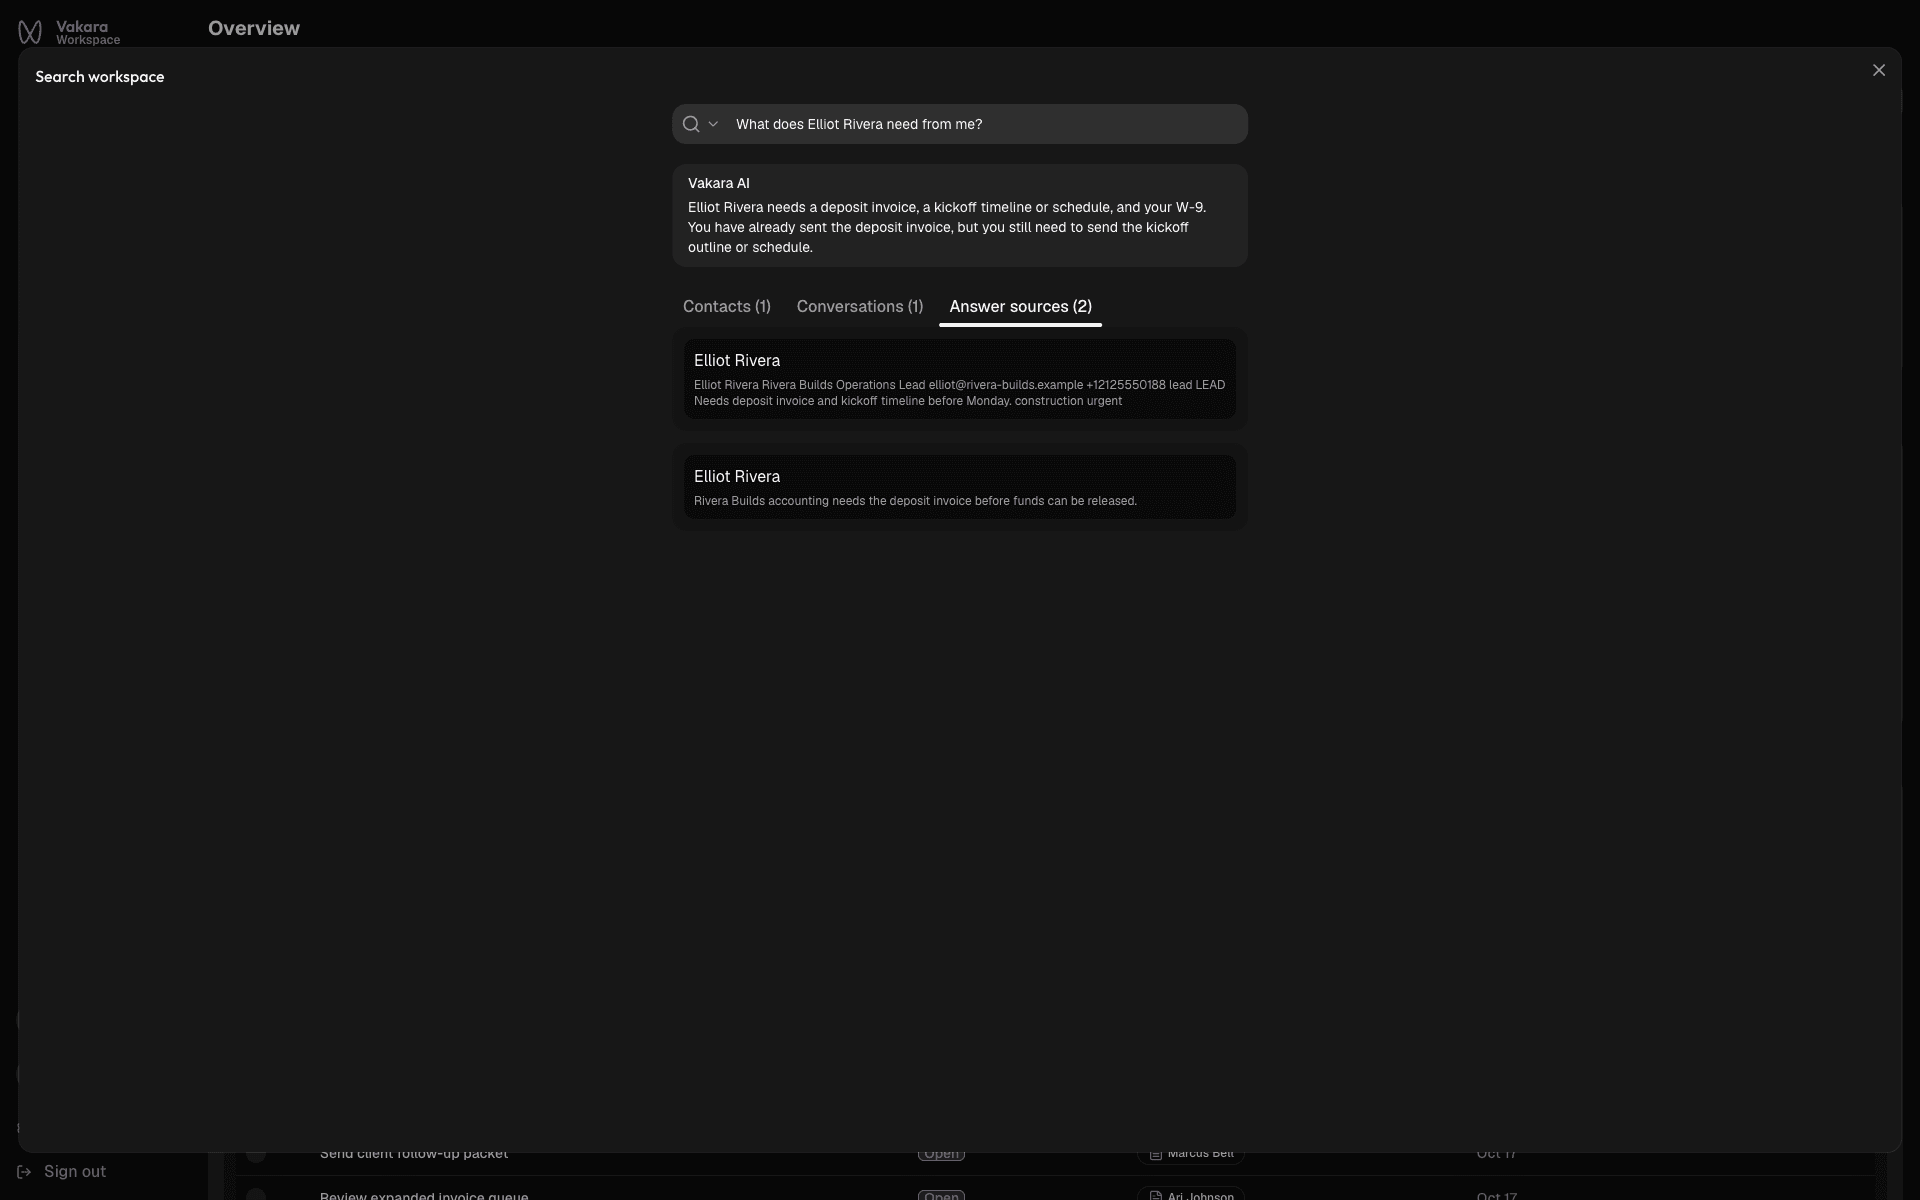1920x1200 pixels.
Task: Select the Answer sources (2) tab
Action: pos(1020,306)
